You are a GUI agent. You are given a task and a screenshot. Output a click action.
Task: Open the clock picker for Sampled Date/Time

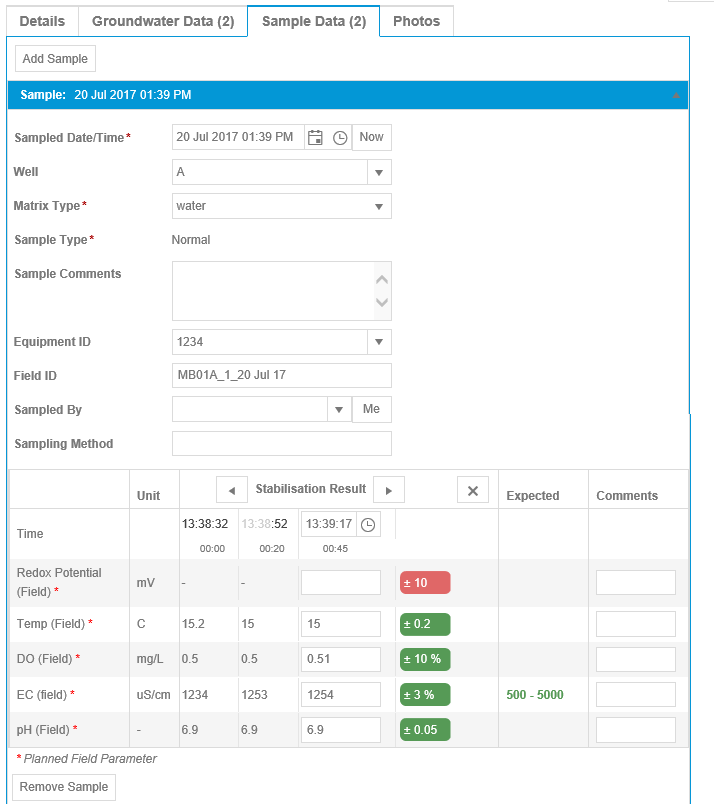(x=340, y=137)
